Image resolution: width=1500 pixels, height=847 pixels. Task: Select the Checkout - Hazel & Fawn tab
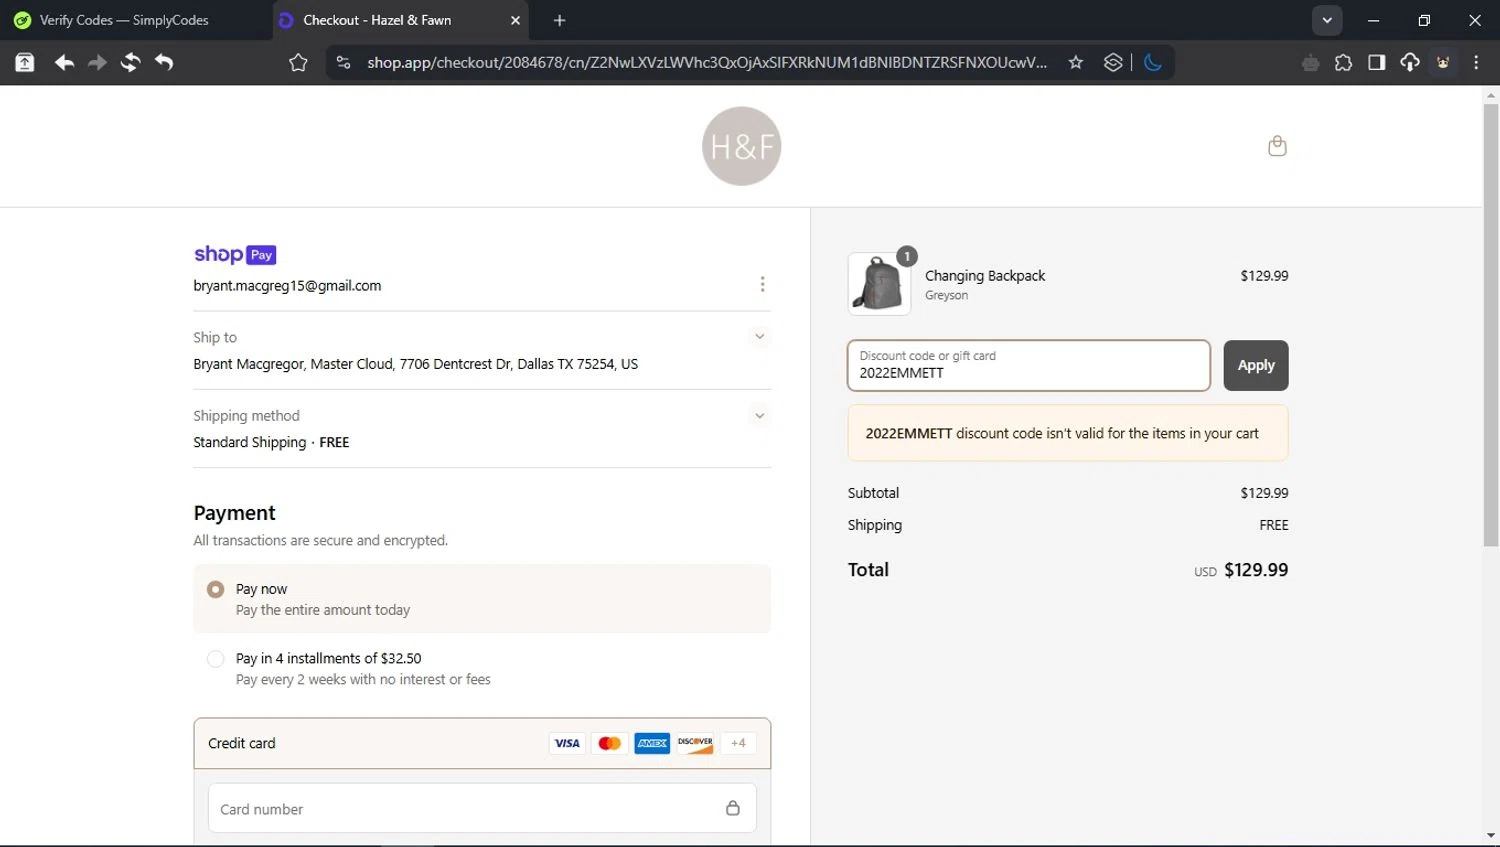click(400, 20)
